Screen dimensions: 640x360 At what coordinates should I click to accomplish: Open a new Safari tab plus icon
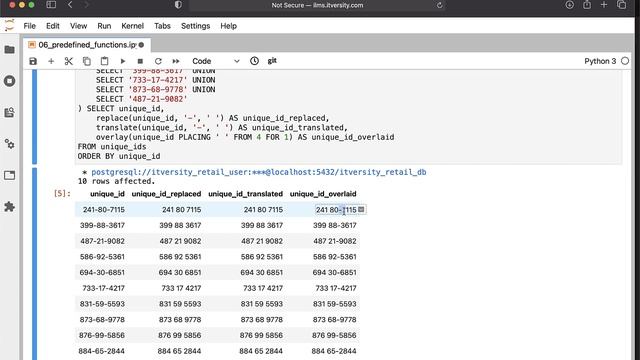pos(604,5)
